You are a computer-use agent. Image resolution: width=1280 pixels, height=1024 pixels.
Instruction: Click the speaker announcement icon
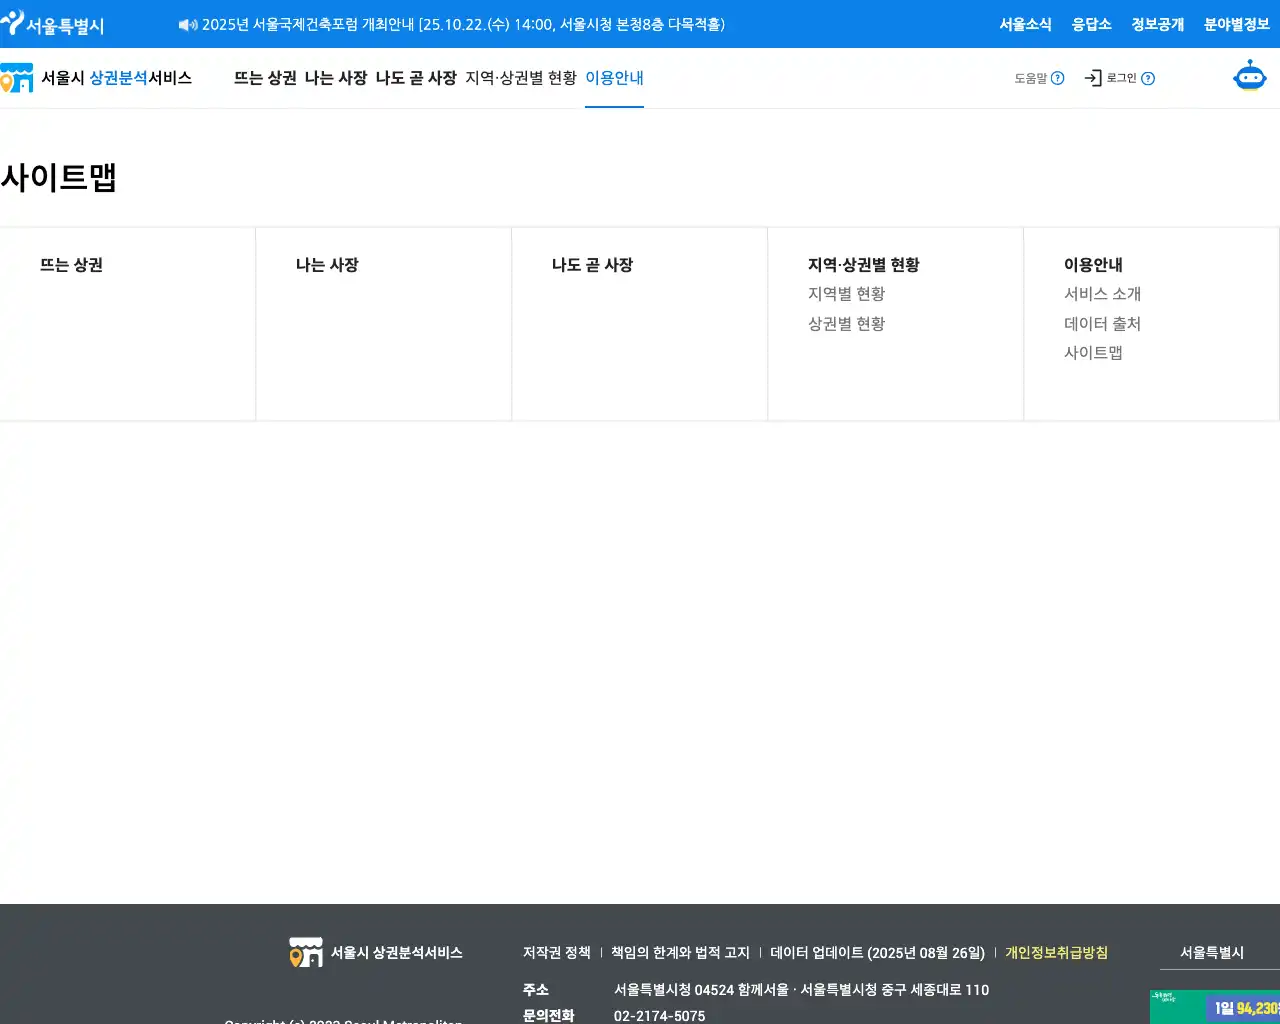coord(188,25)
